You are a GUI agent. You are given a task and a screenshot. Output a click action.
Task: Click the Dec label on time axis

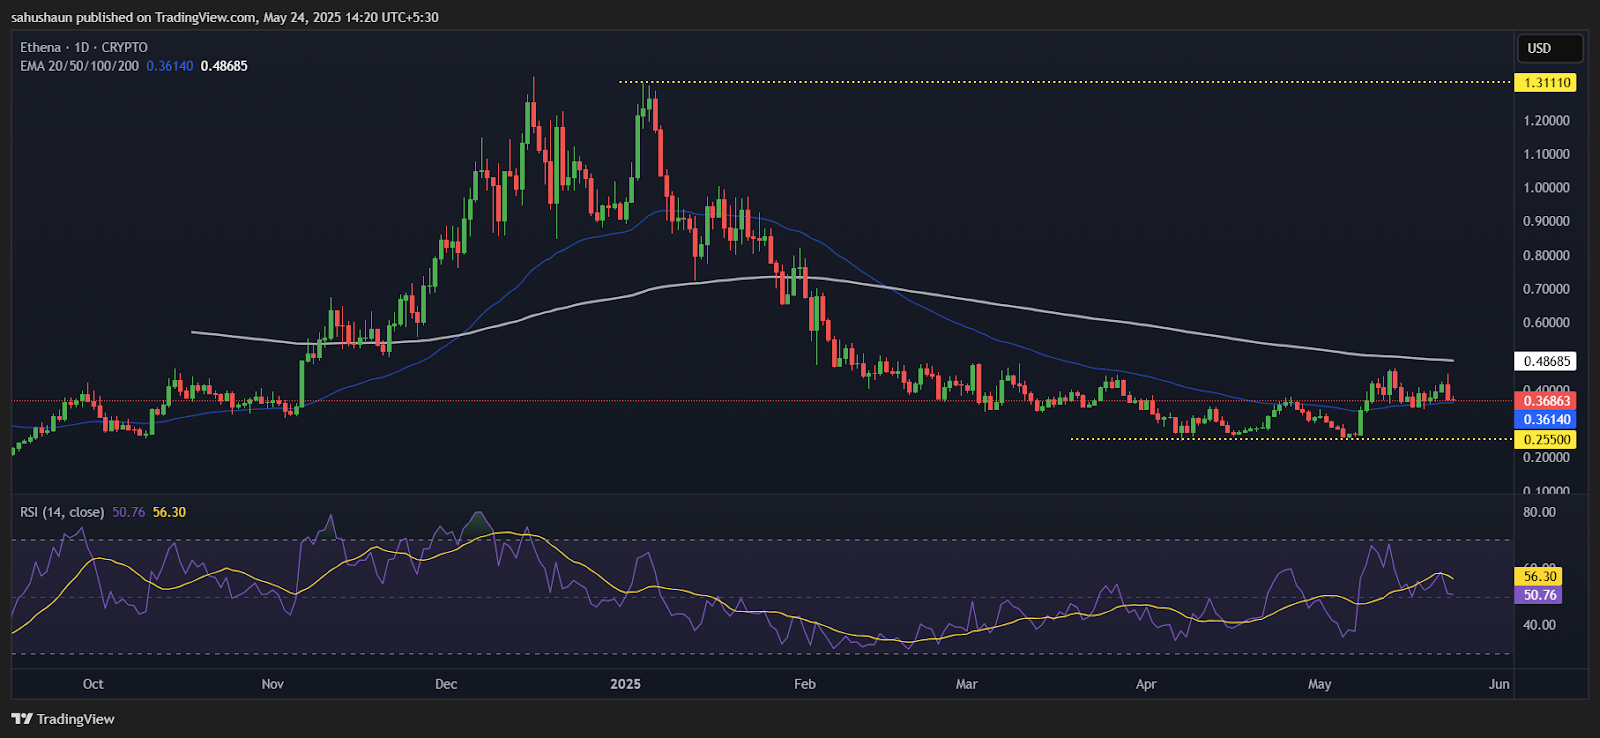coord(446,684)
